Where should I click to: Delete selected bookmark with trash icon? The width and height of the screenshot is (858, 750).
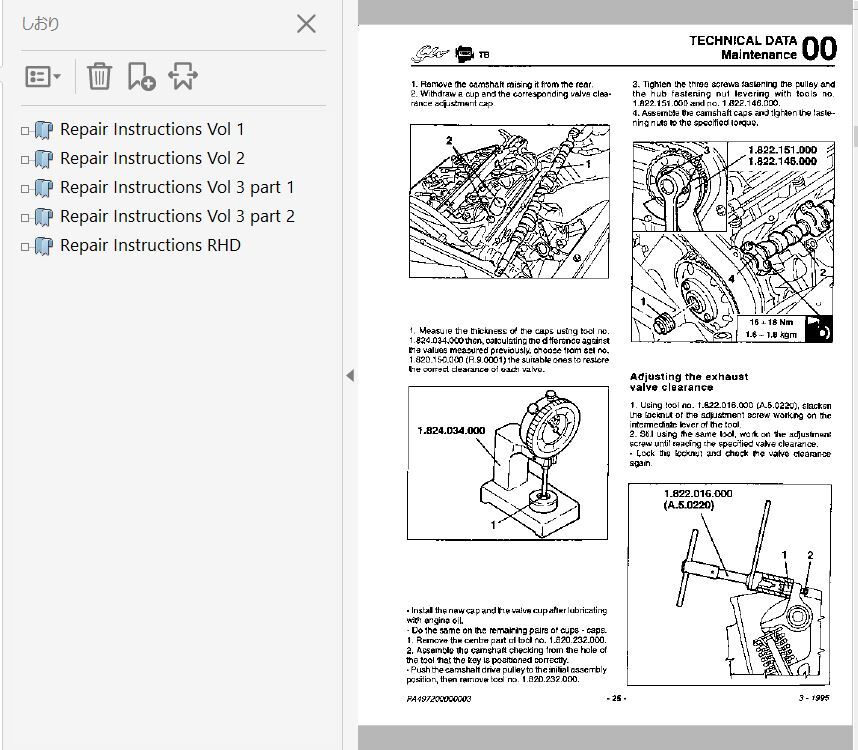pyautogui.click(x=99, y=76)
